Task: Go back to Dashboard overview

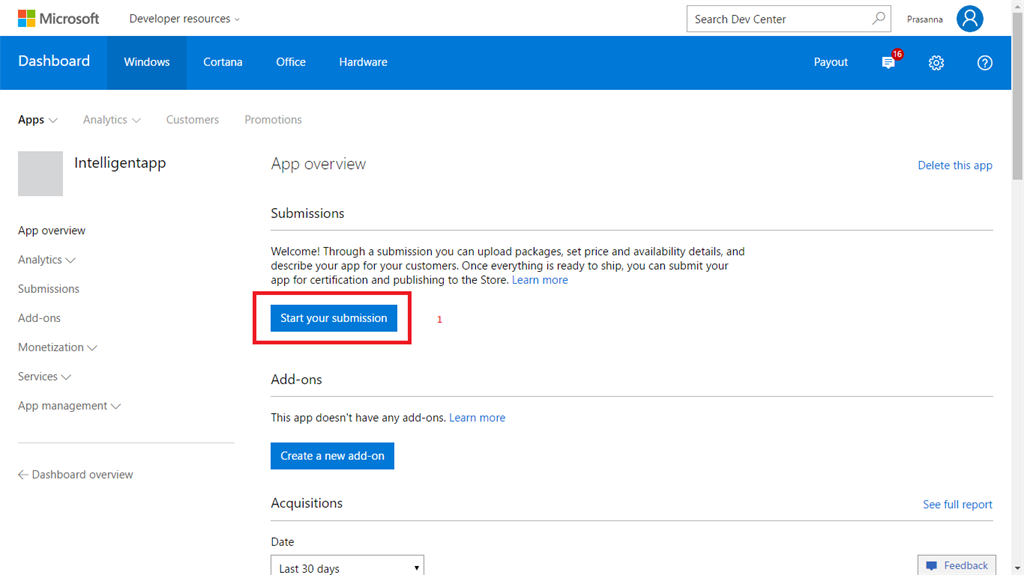Action: pos(75,475)
